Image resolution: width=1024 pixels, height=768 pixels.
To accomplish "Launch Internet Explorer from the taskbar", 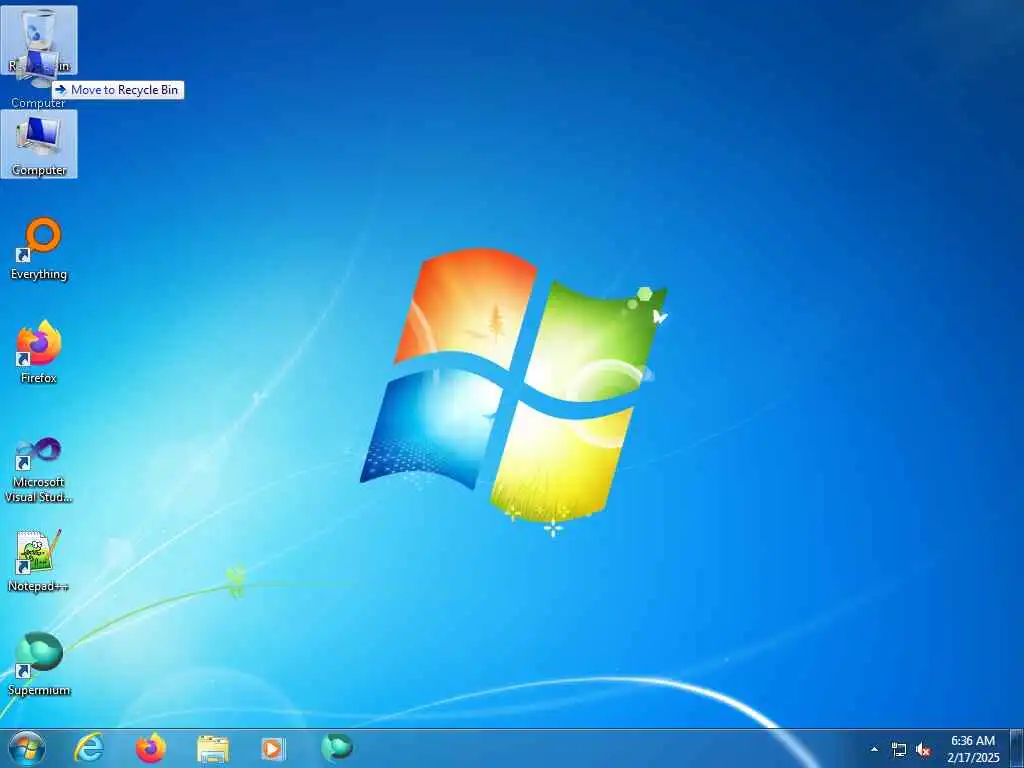I will (89, 748).
